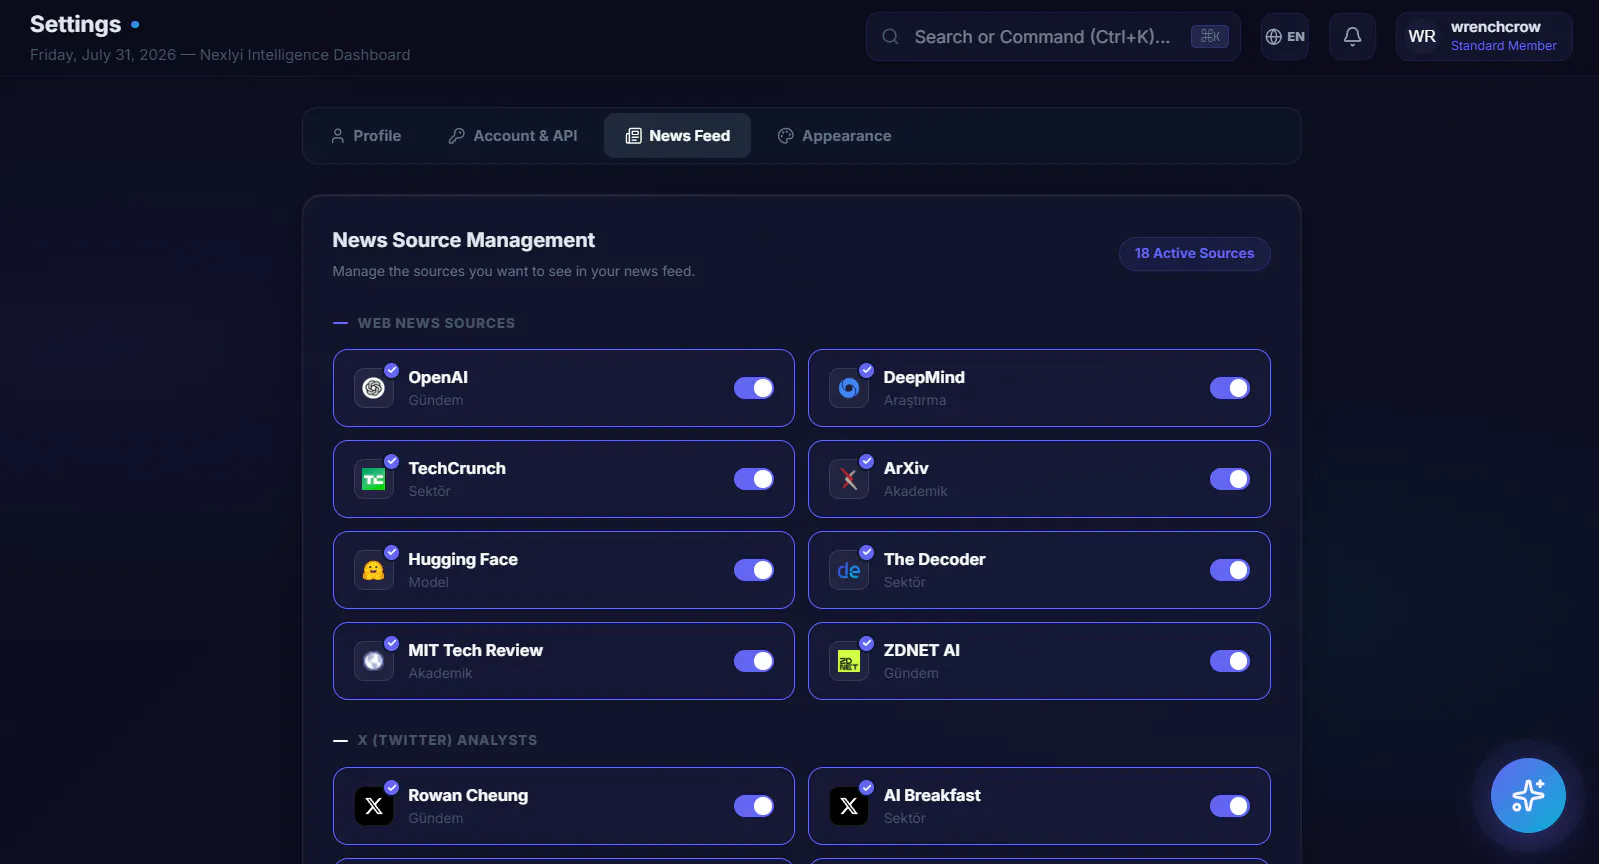The image size is (1599, 864).
Task: Click the AI Breakfast analyst name
Action: [932, 795]
